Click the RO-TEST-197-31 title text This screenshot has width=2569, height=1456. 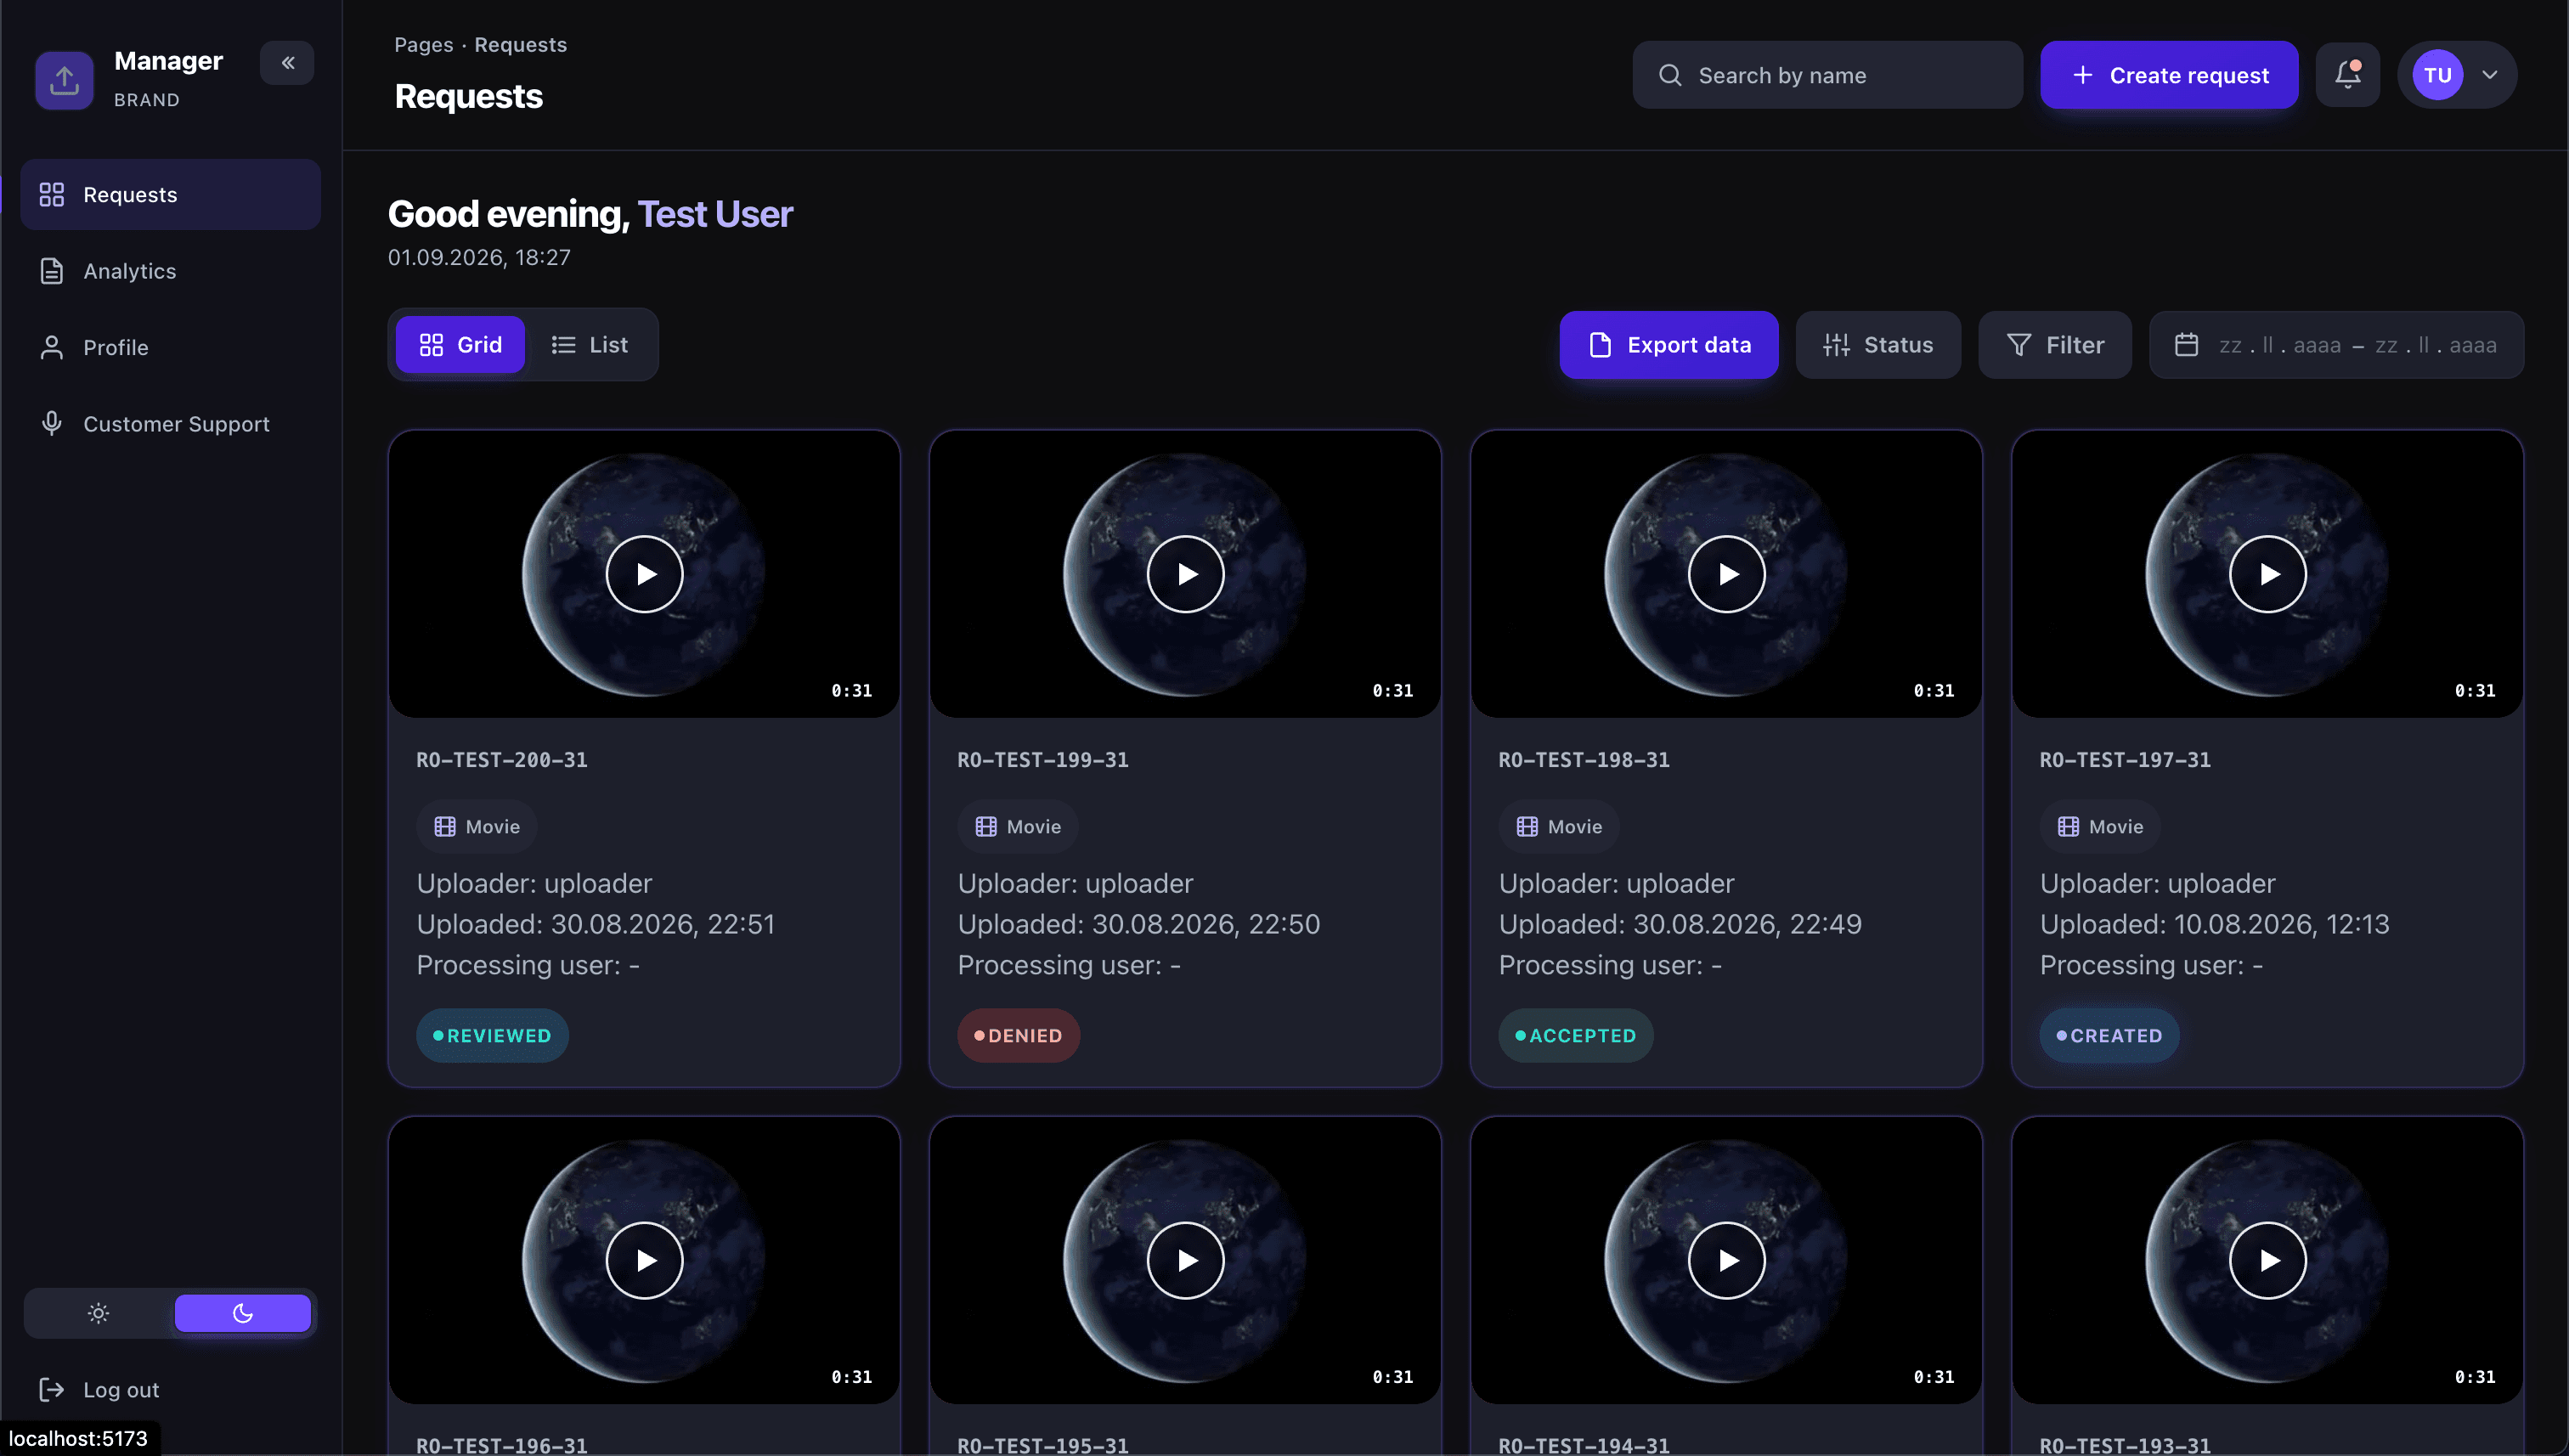coord(2125,760)
